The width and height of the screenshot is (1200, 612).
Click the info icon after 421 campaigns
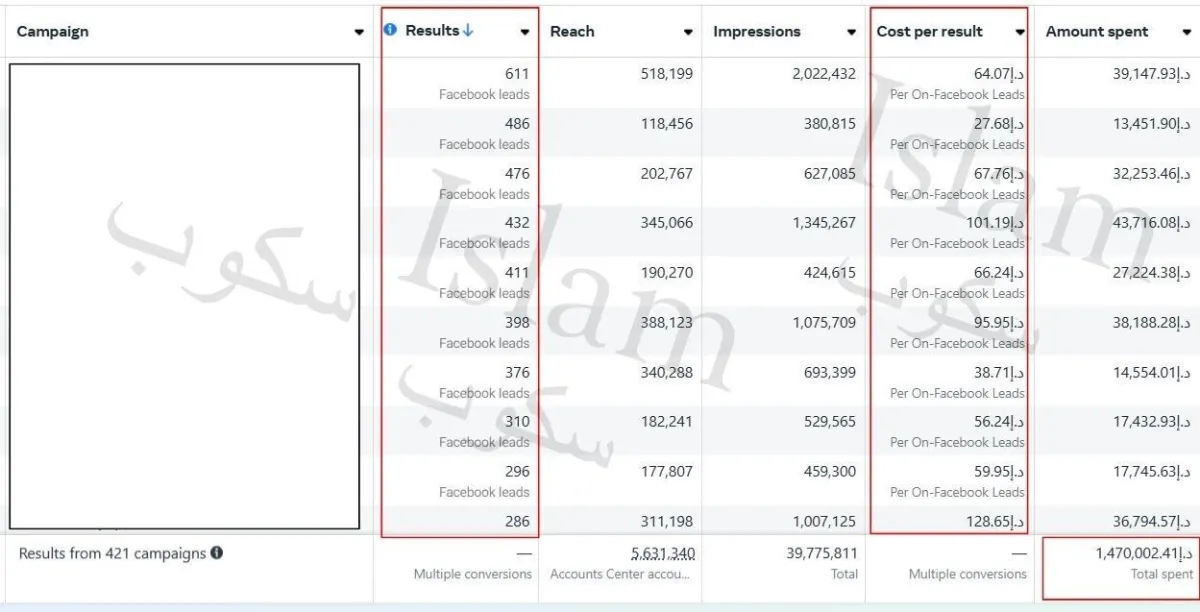pyautogui.click(x=216, y=553)
